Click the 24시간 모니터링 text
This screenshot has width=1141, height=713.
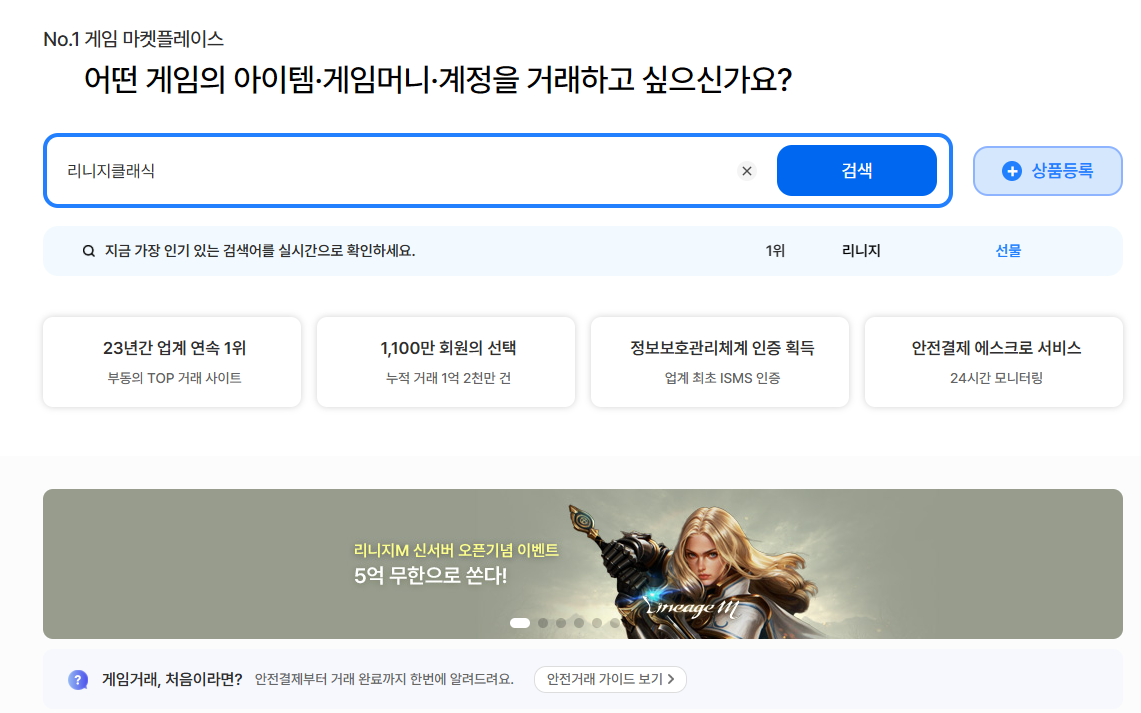pos(996,378)
